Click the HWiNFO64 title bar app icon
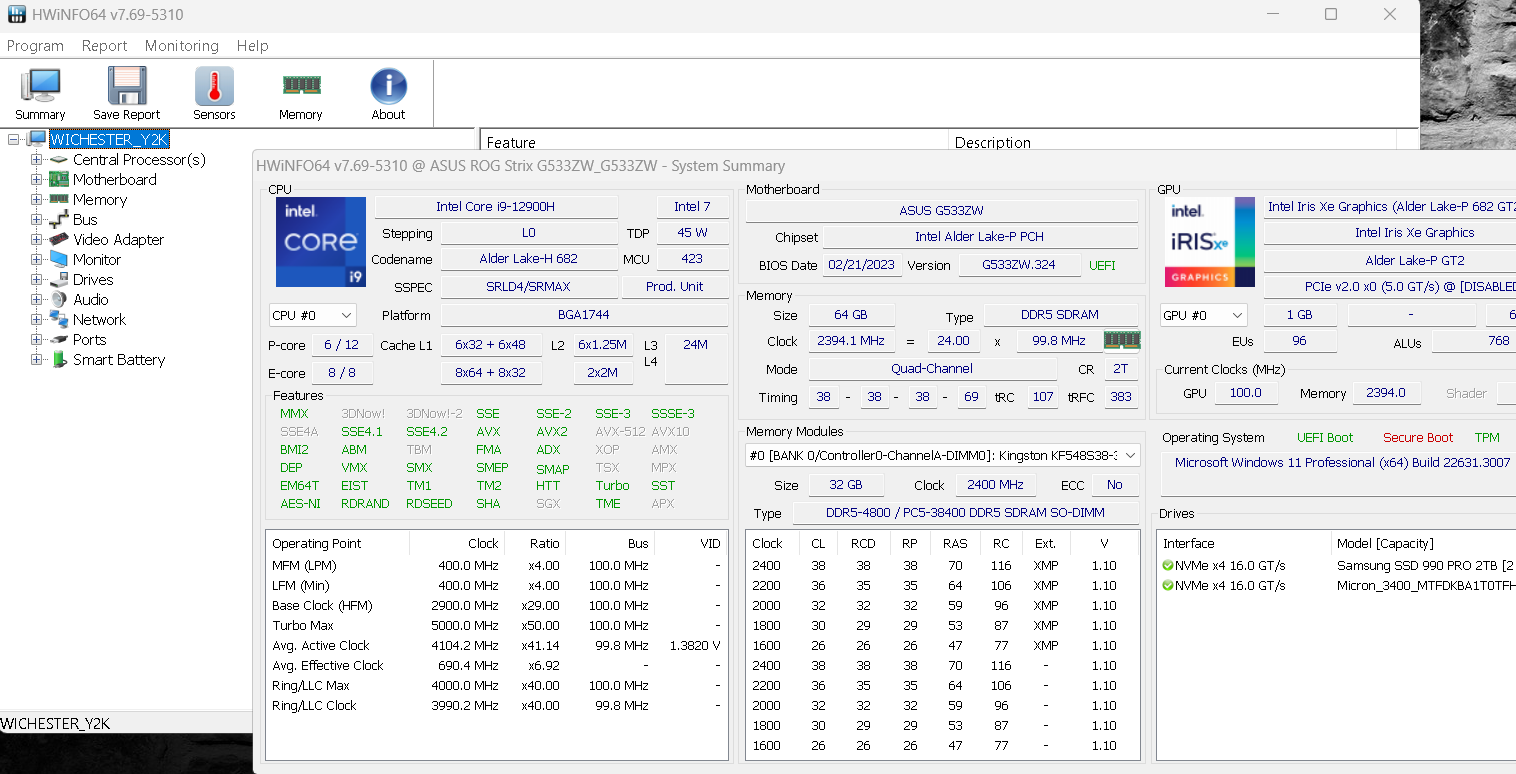This screenshot has height=774, width=1516. tap(17, 15)
